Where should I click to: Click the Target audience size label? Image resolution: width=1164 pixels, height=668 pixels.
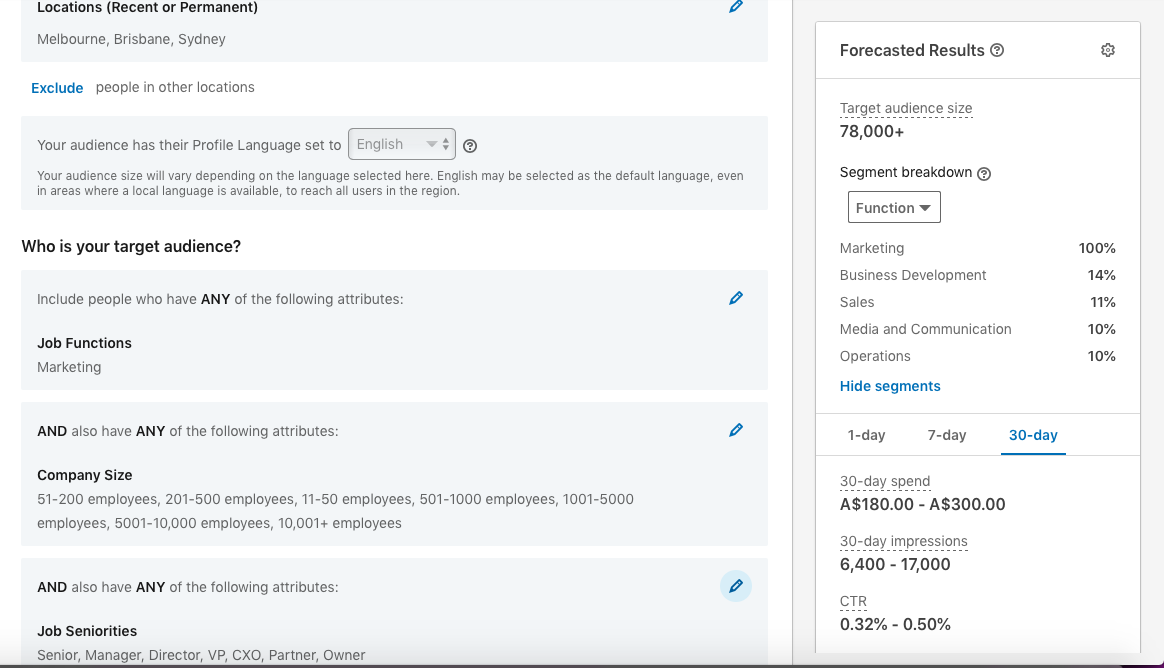pos(906,108)
